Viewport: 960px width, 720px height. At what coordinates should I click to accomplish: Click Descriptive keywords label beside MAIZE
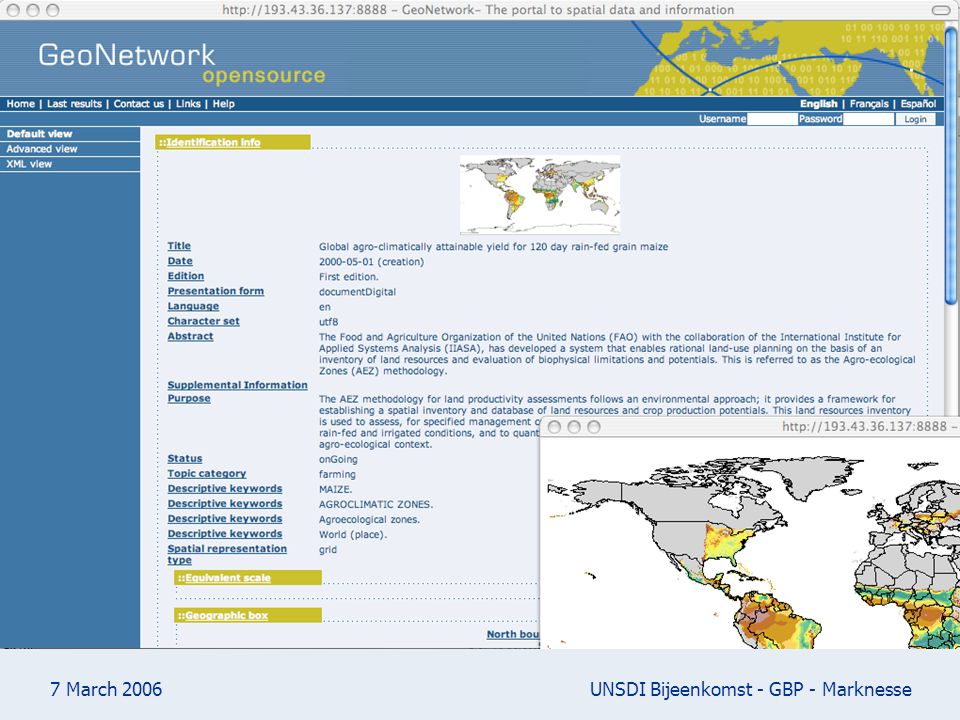tap(225, 489)
